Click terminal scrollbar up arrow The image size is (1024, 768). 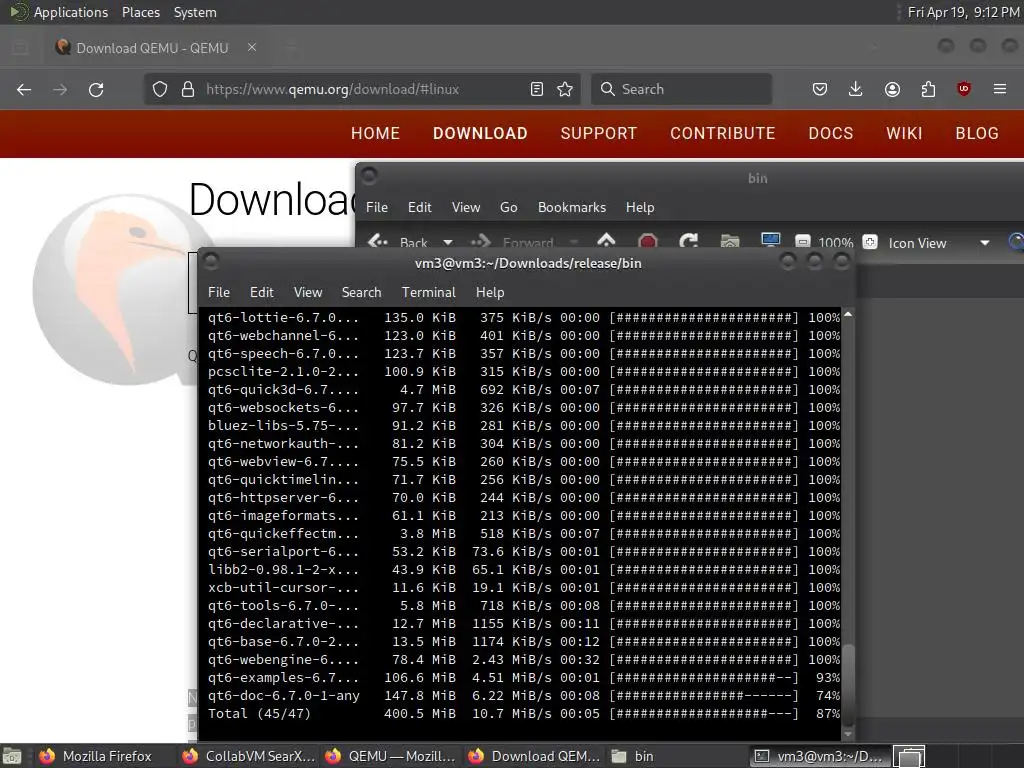coord(848,314)
